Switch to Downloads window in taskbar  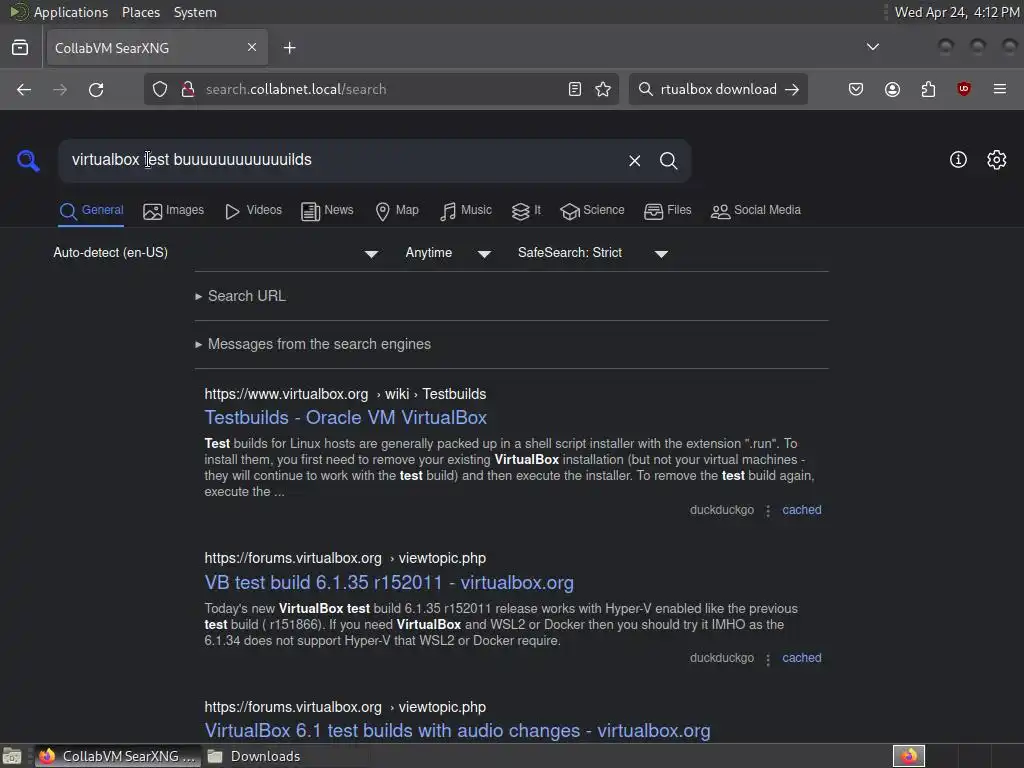point(255,756)
